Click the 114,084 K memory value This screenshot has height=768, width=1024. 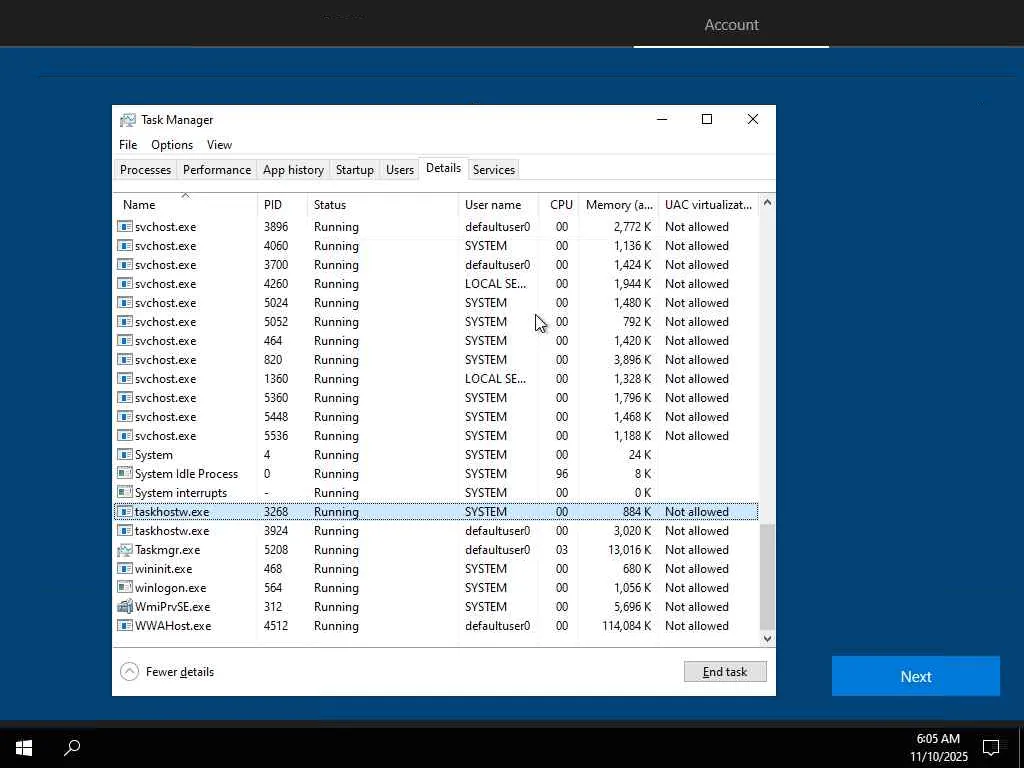pyautogui.click(x=626, y=626)
